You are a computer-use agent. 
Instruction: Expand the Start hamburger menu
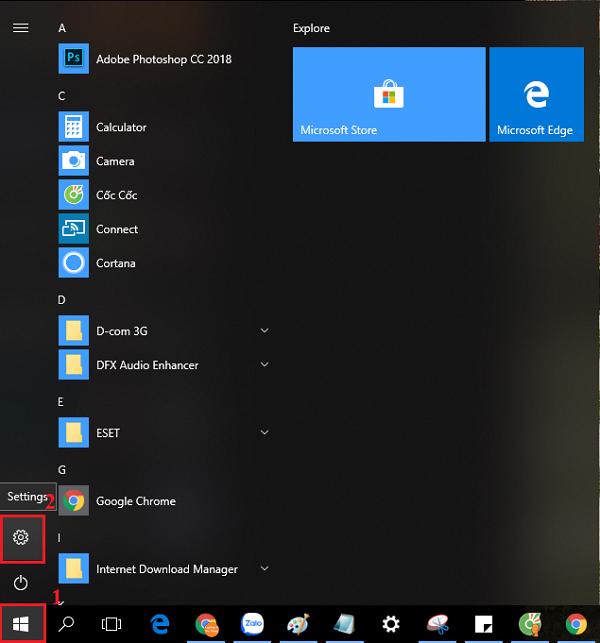coord(20,28)
